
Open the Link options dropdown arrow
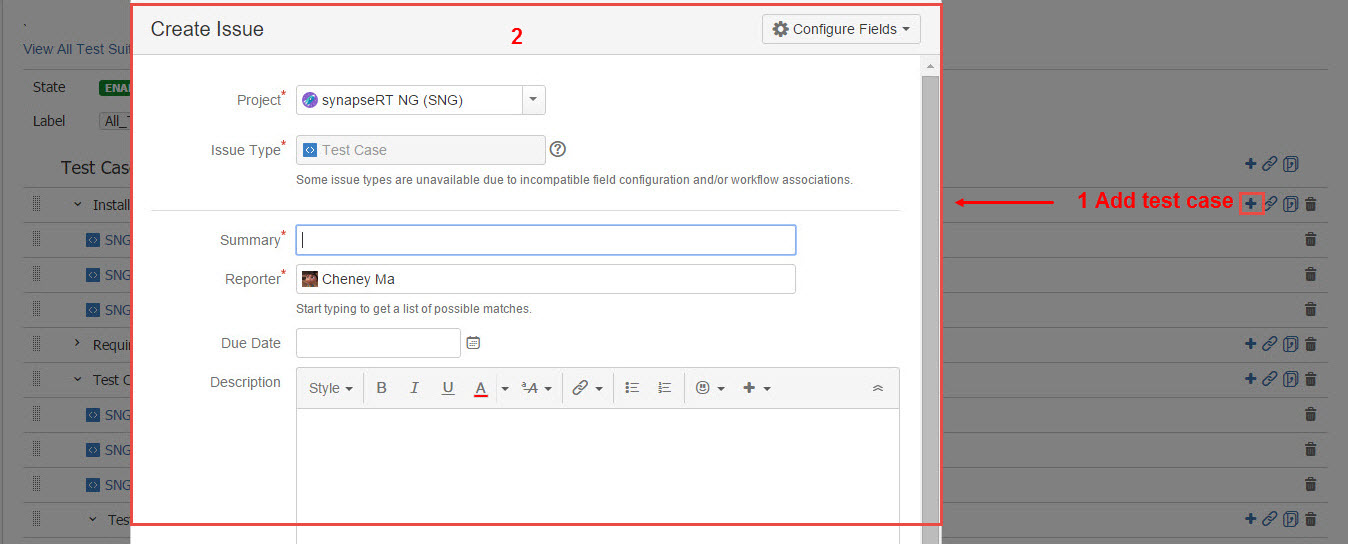point(599,388)
